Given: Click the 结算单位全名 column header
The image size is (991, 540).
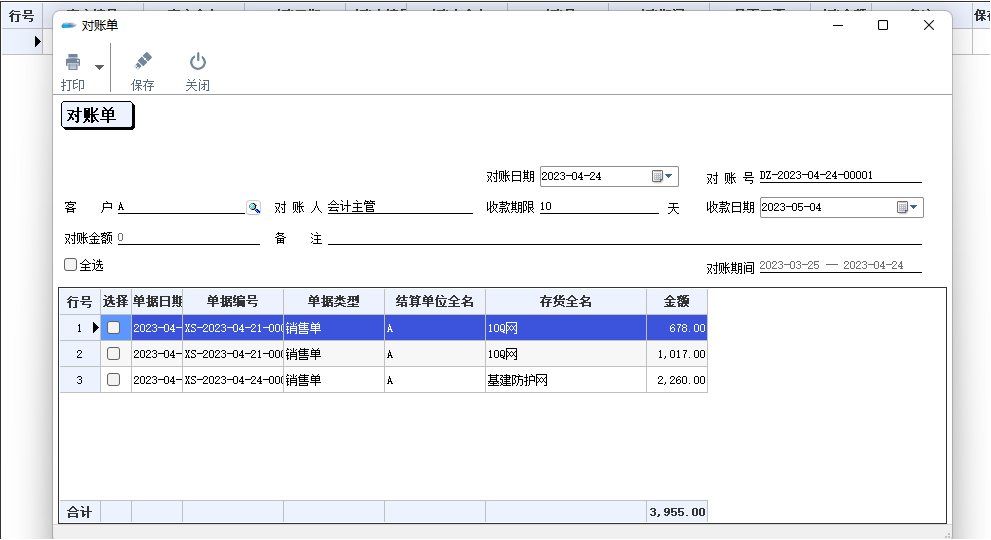Looking at the screenshot, I should coord(435,302).
